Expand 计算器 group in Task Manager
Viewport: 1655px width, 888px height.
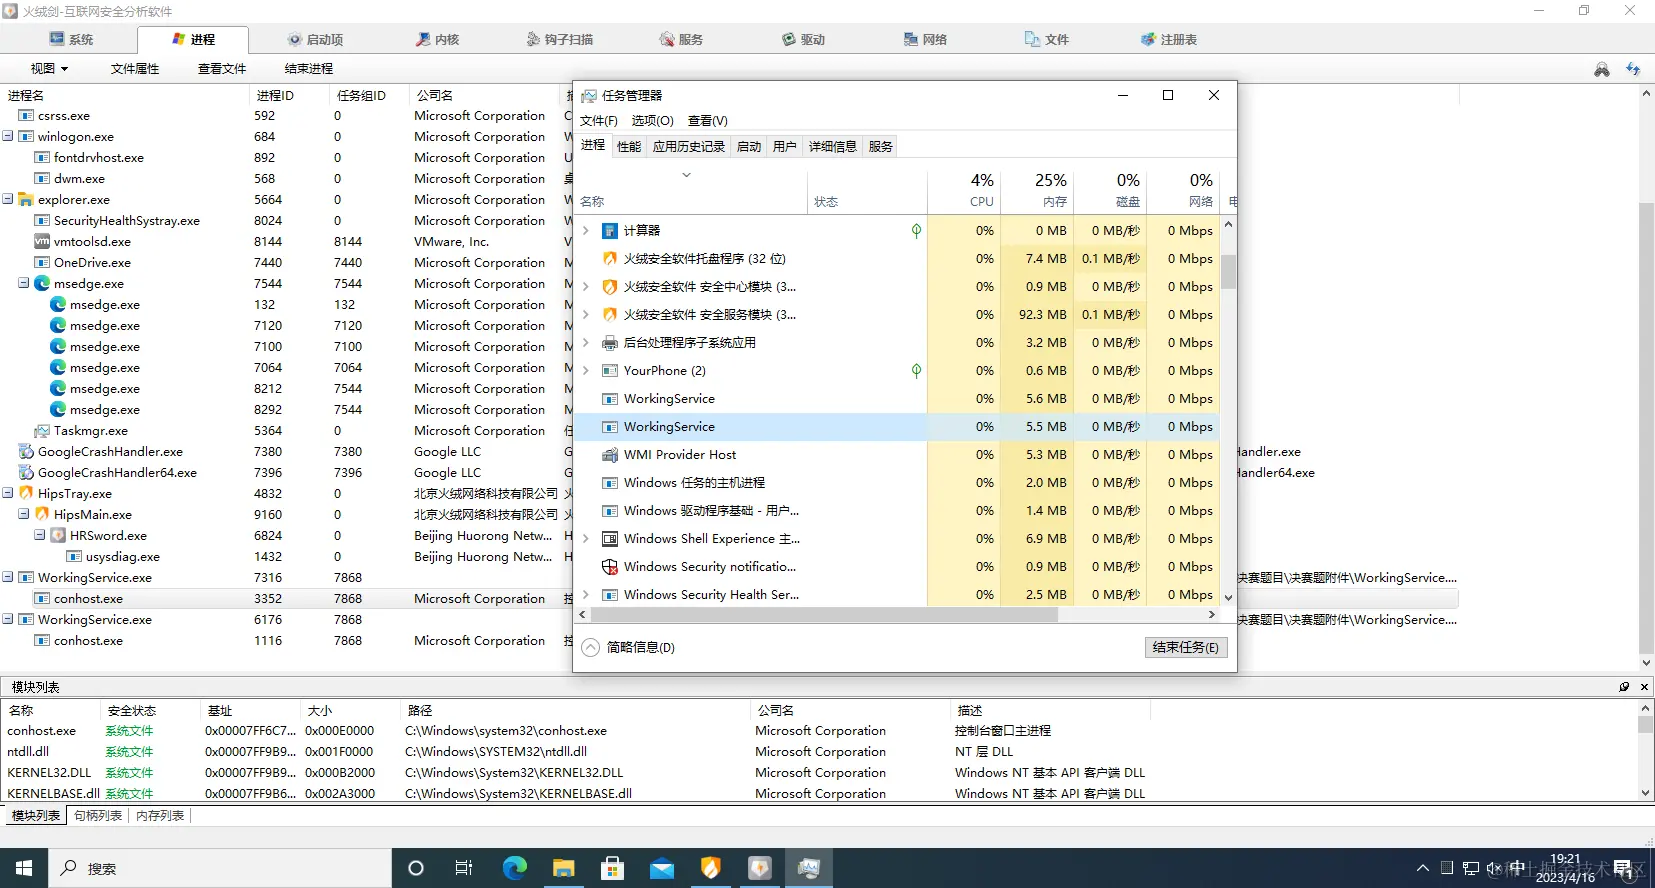point(586,231)
